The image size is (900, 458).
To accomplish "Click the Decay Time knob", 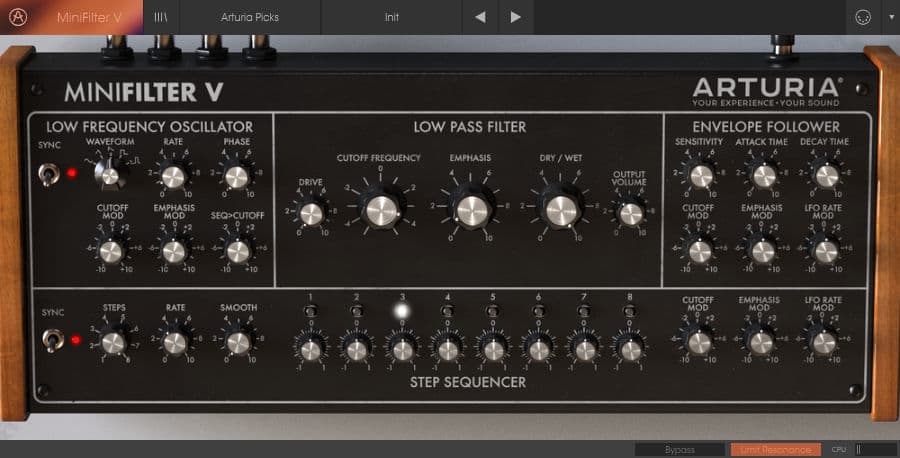I will point(827,176).
